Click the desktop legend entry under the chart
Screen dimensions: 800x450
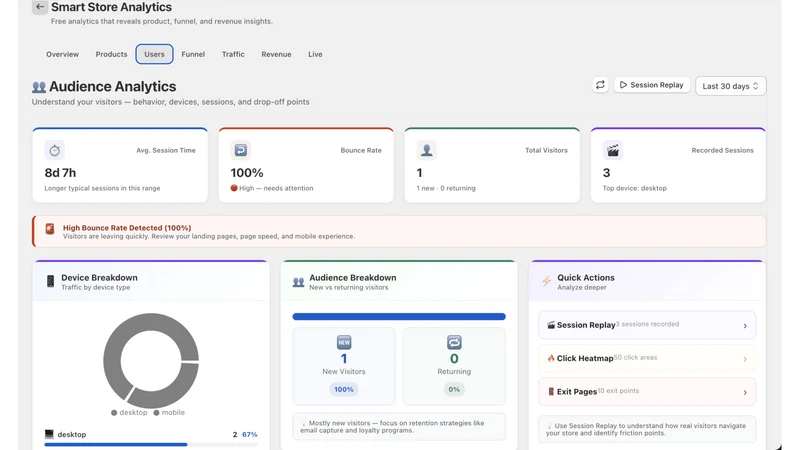(129, 412)
